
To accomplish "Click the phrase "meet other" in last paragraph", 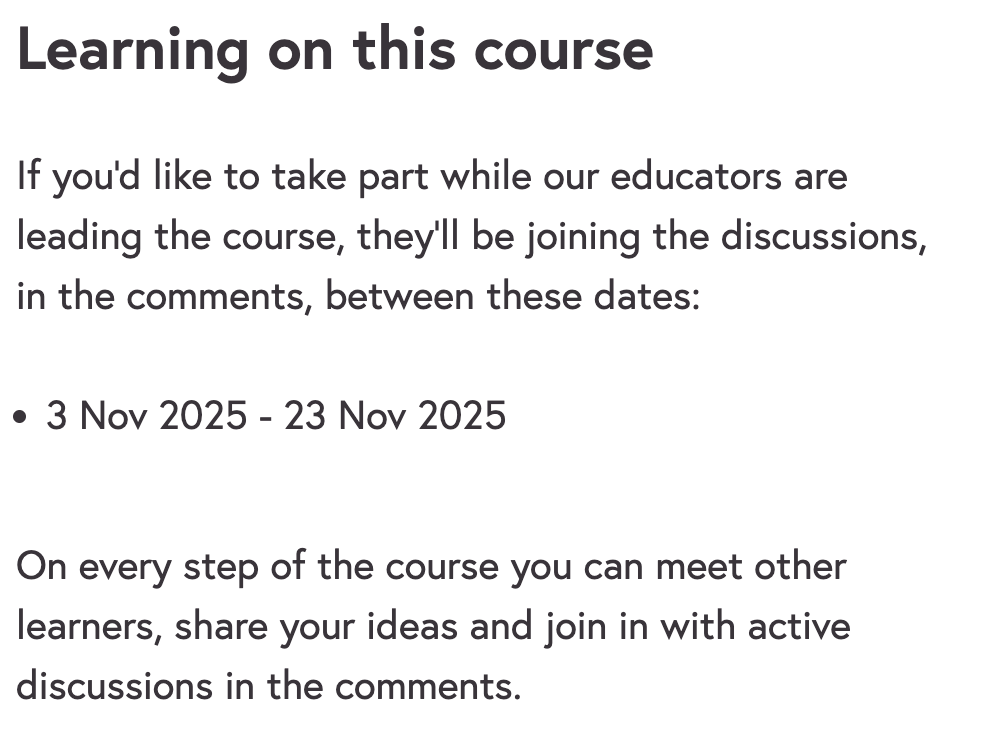I will 750,567.
